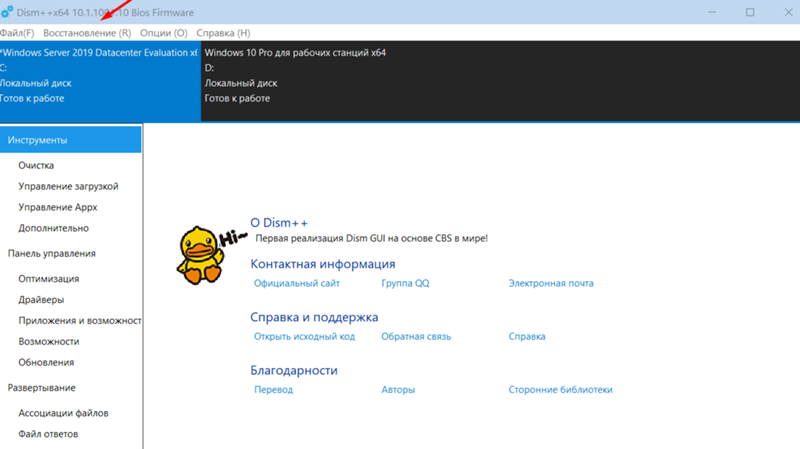
Task: Open the Обновления sidebar item
Action: point(46,362)
